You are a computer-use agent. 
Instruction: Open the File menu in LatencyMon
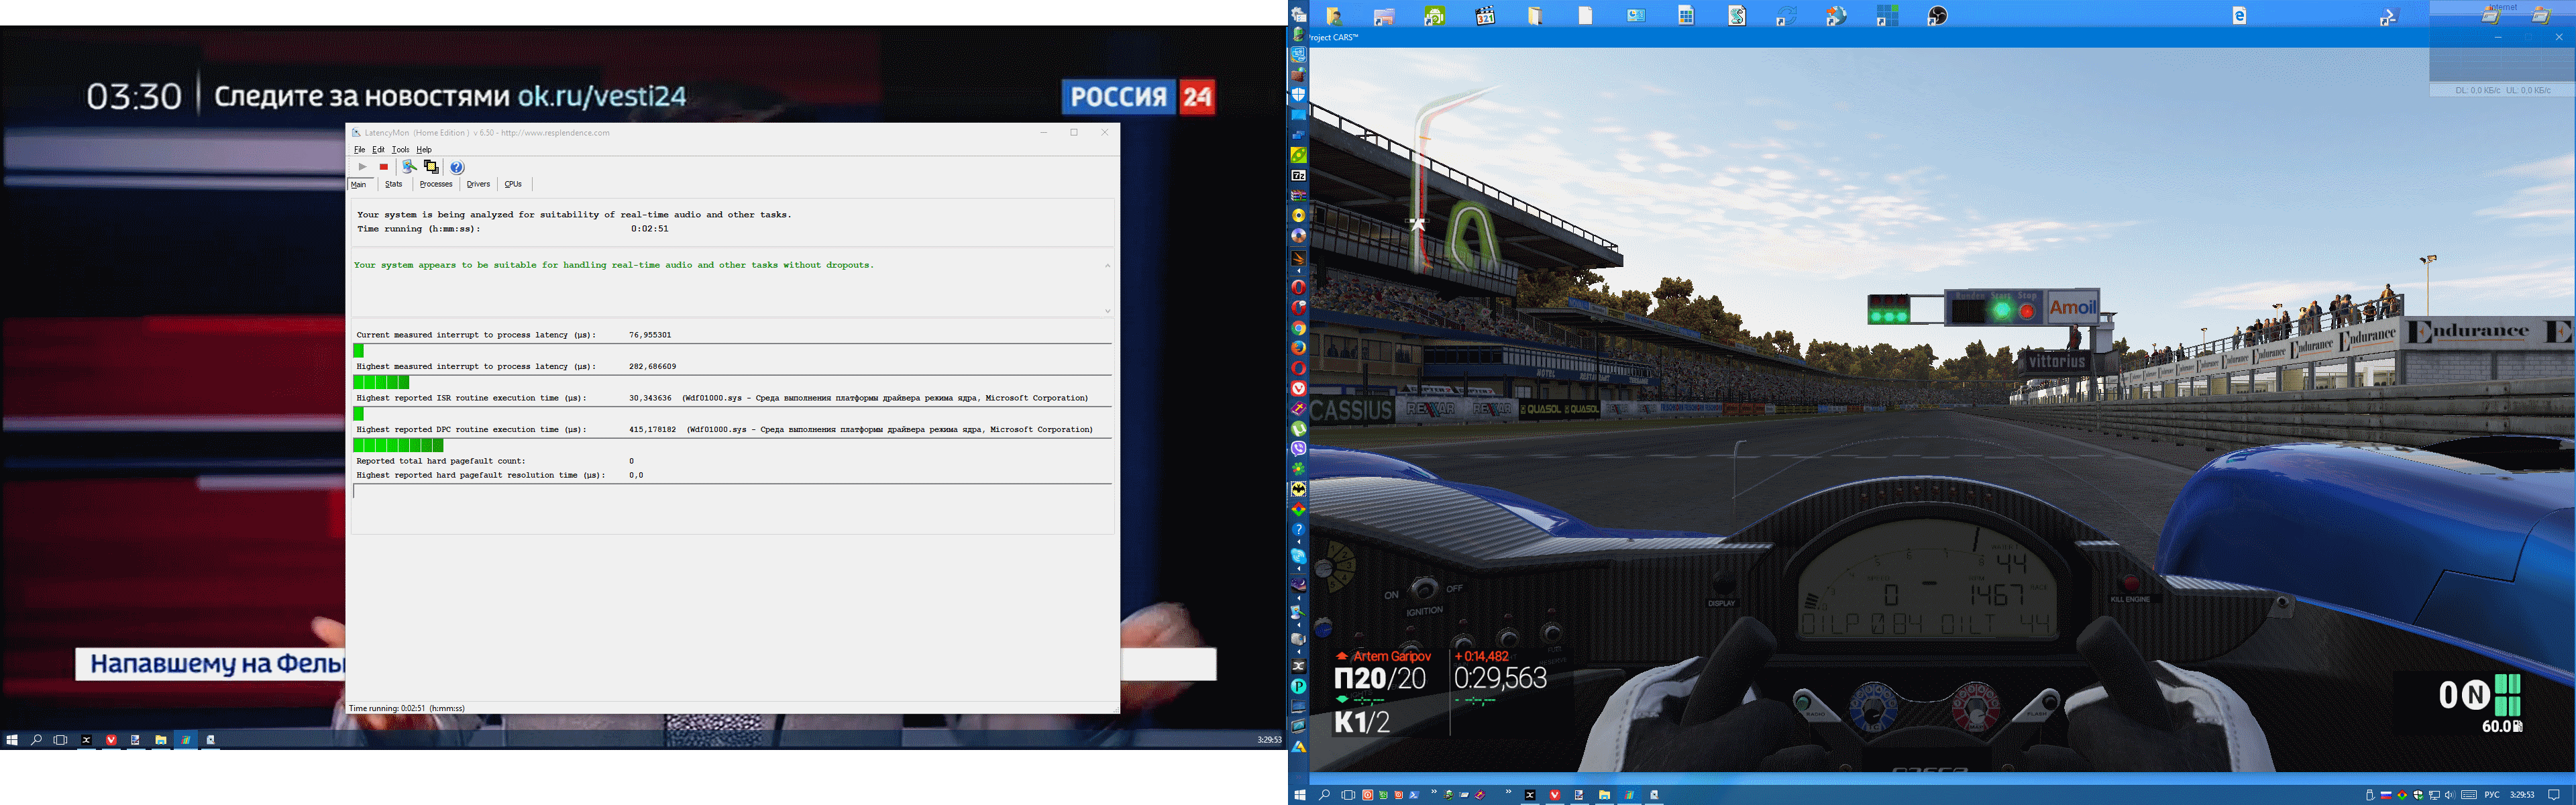pos(360,150)
